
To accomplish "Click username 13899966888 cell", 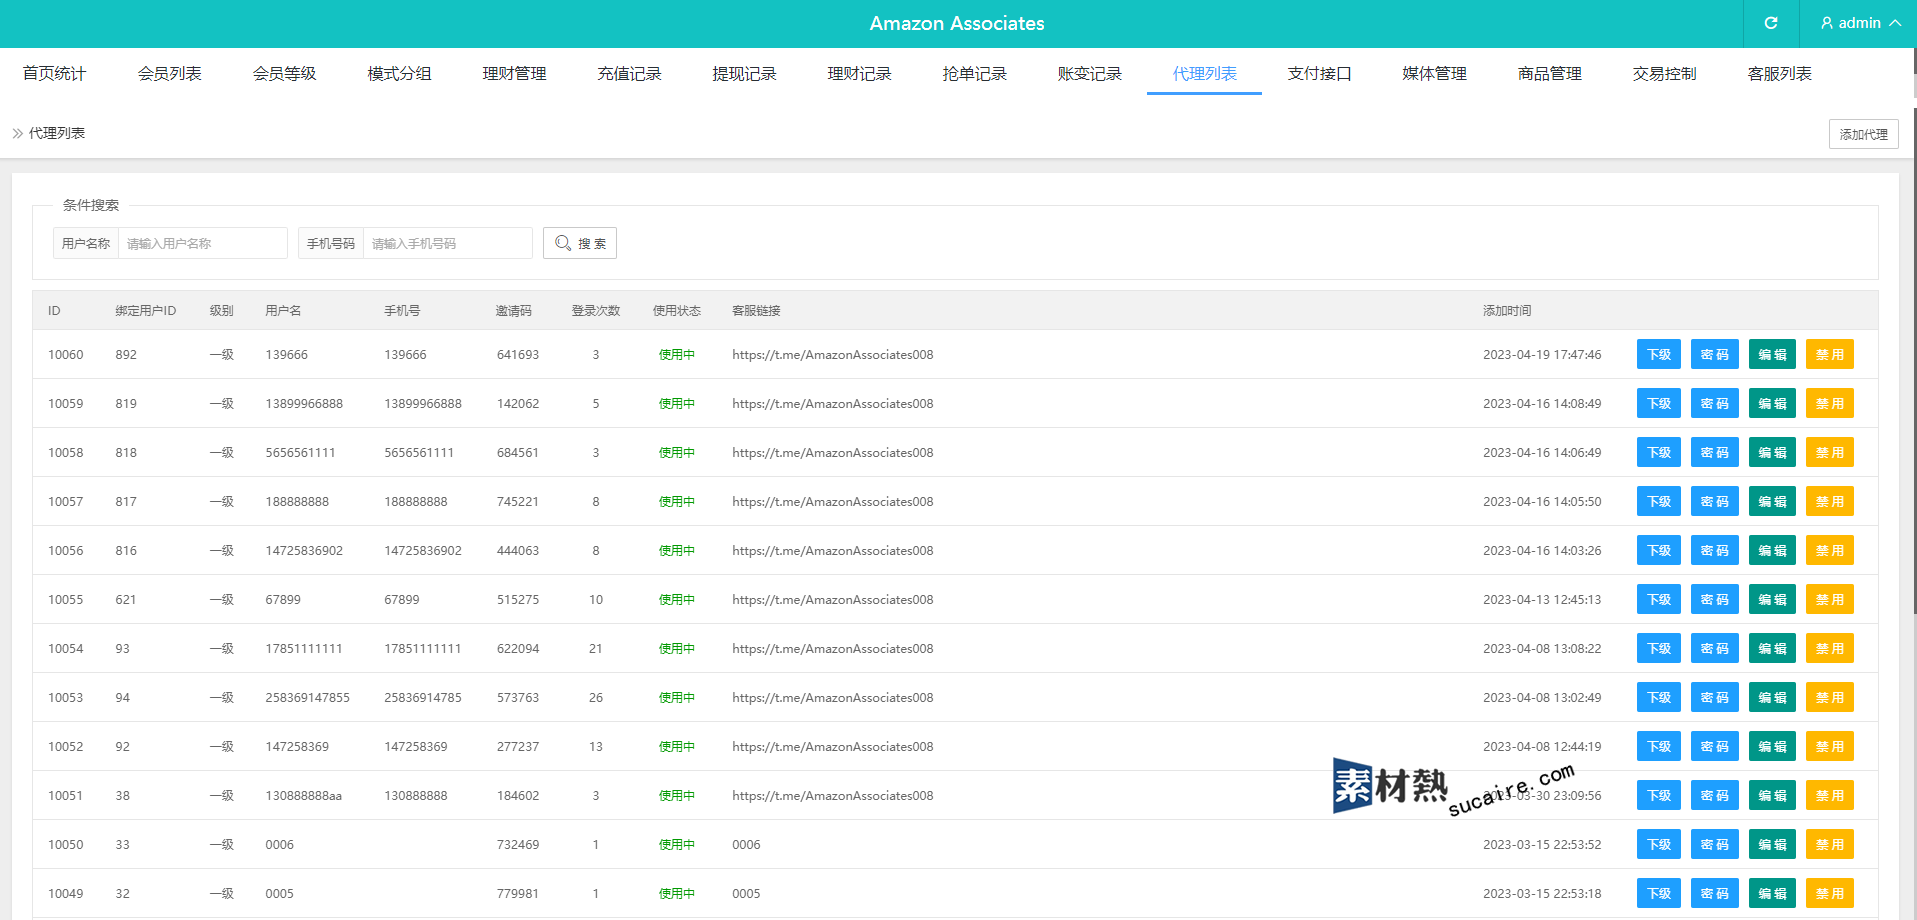I will click(304, 403).
